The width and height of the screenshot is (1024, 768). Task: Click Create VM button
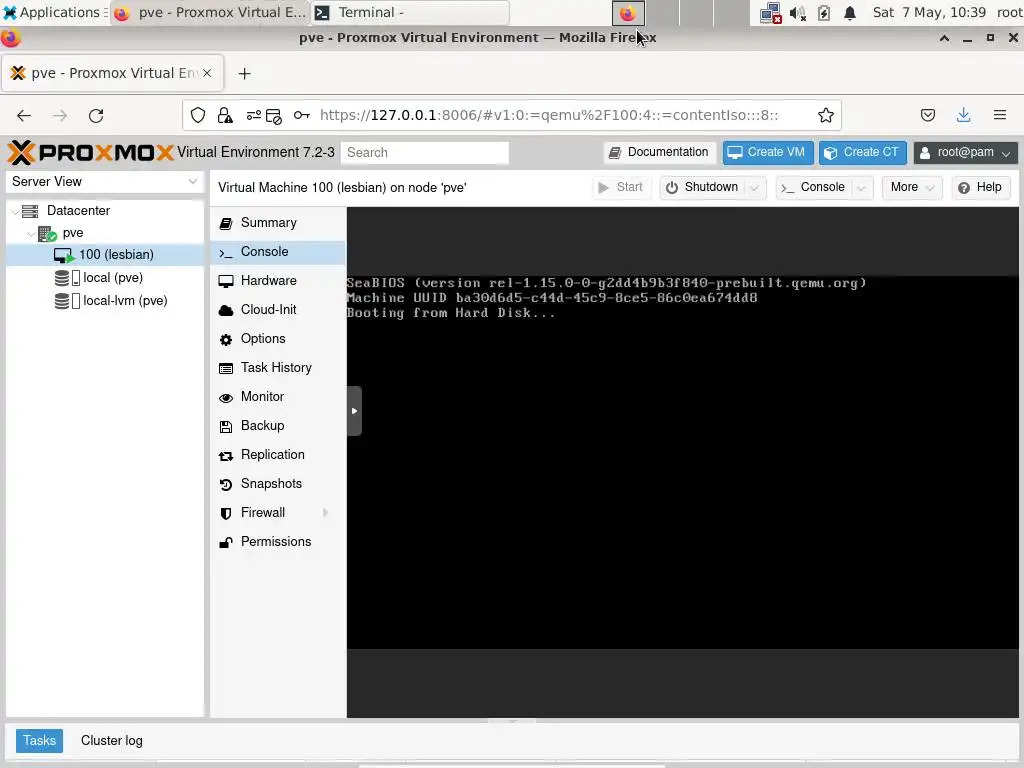click(x=767, y=153)
